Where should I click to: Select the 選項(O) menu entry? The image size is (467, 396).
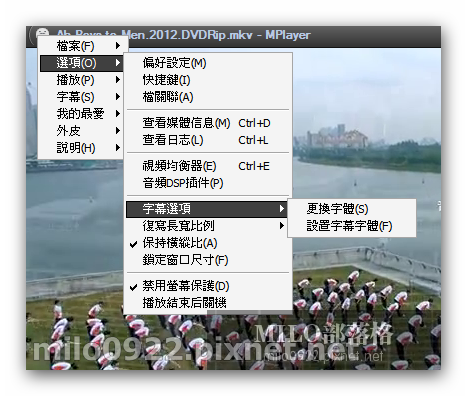[x=81, y=63]
